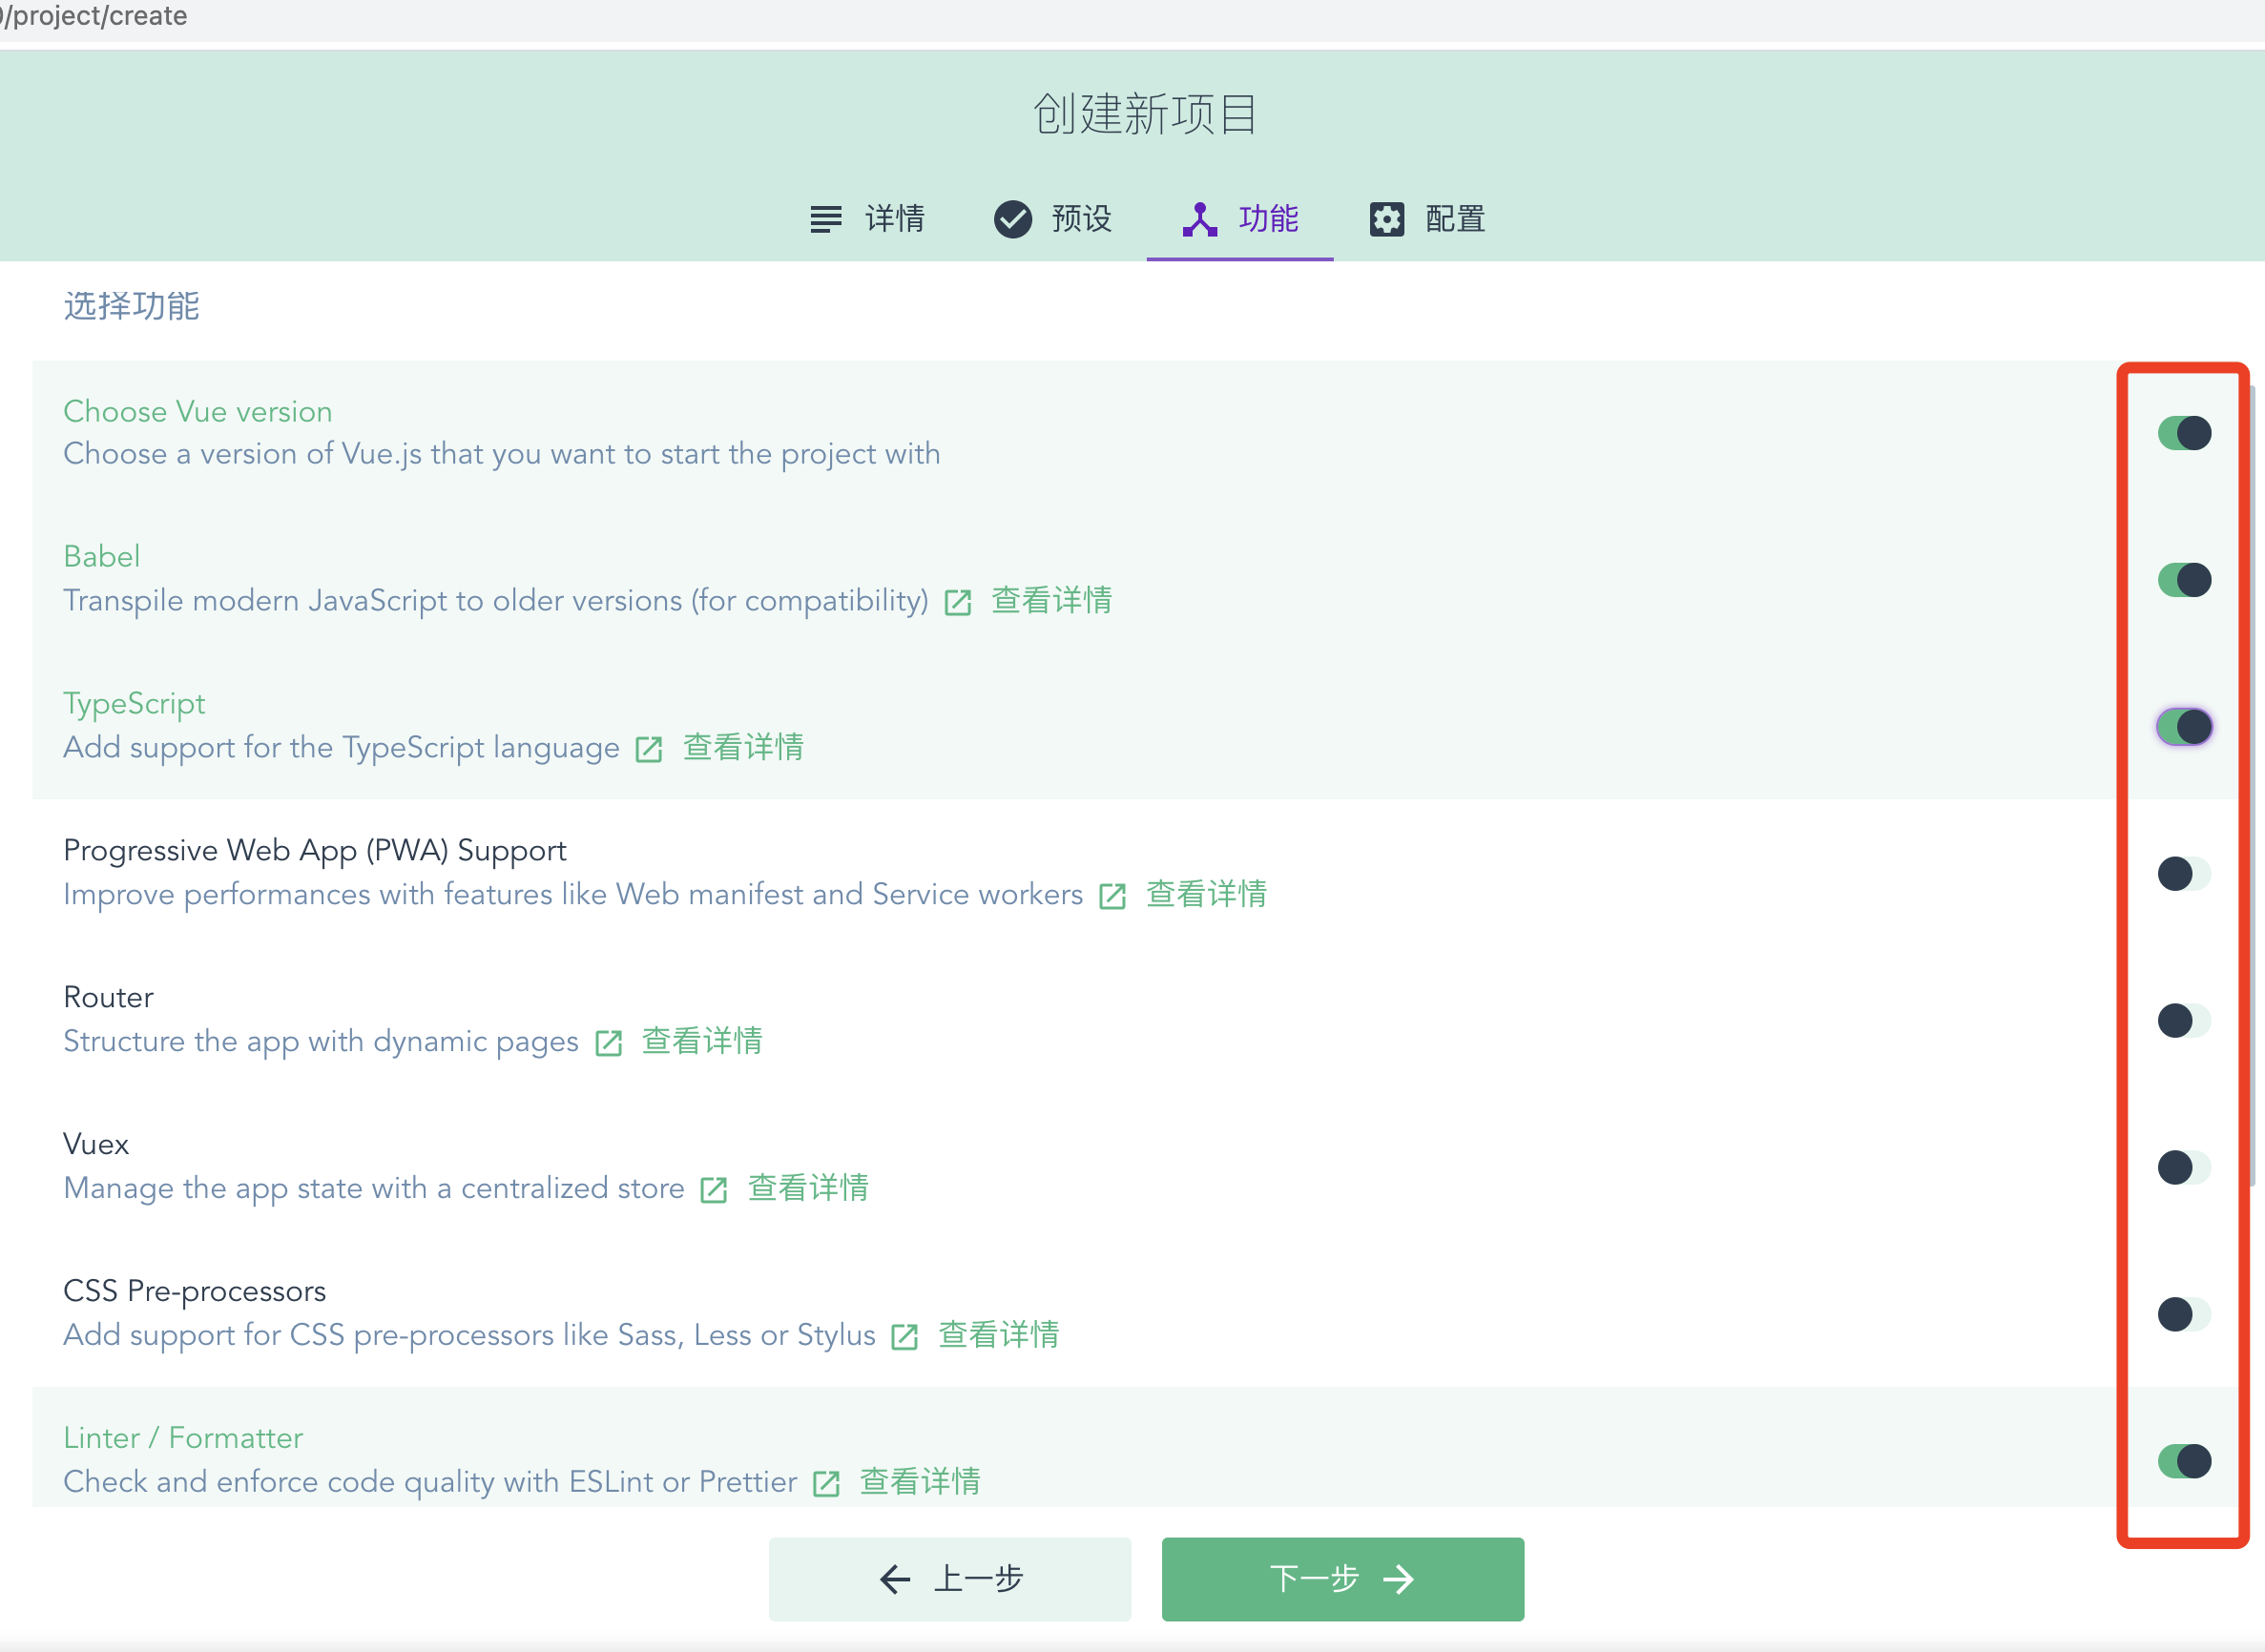This screenshot has width=2265, height=1652.
Task: Click the gear icon on the 配置 tab
Action: (1387, 219)
